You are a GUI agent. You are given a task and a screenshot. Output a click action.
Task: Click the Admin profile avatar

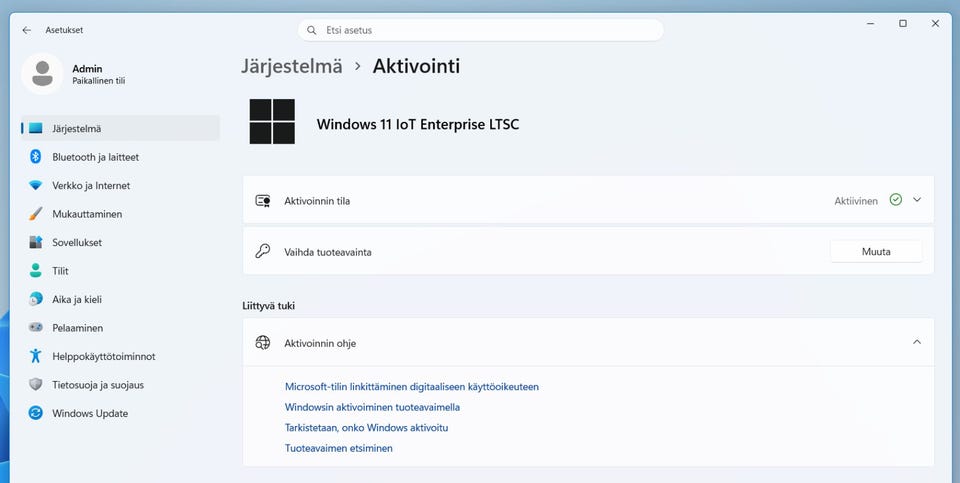pos(42,73)
